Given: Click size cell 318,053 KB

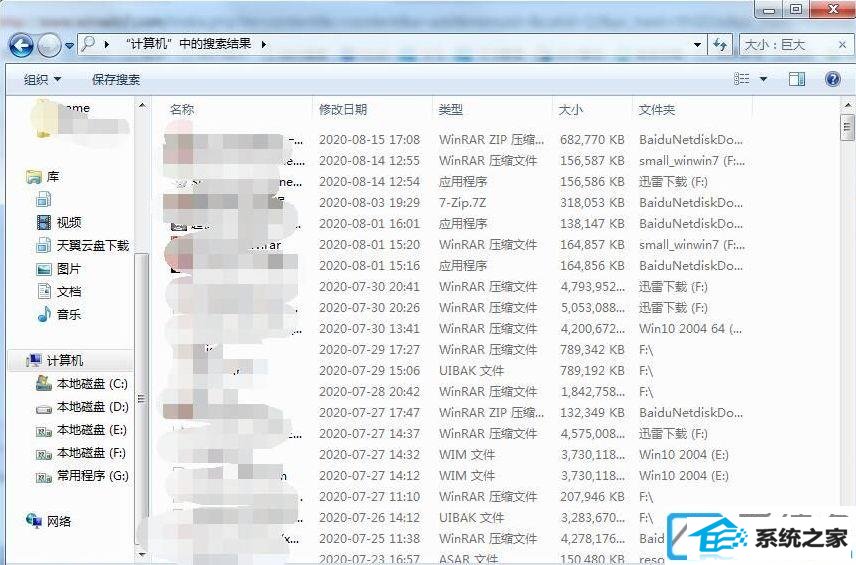Looking at the screenshot, I should coord(592,203).
